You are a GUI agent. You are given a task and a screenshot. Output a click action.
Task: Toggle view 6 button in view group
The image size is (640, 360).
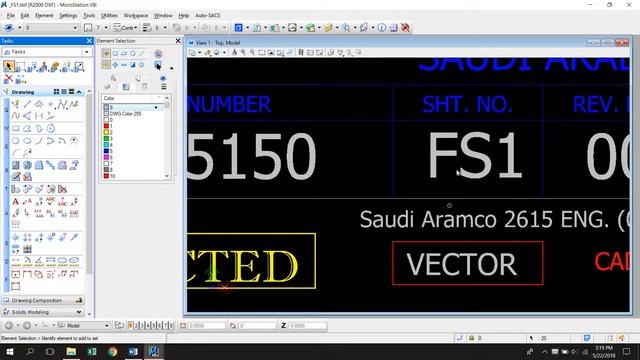tap(159, 326)
